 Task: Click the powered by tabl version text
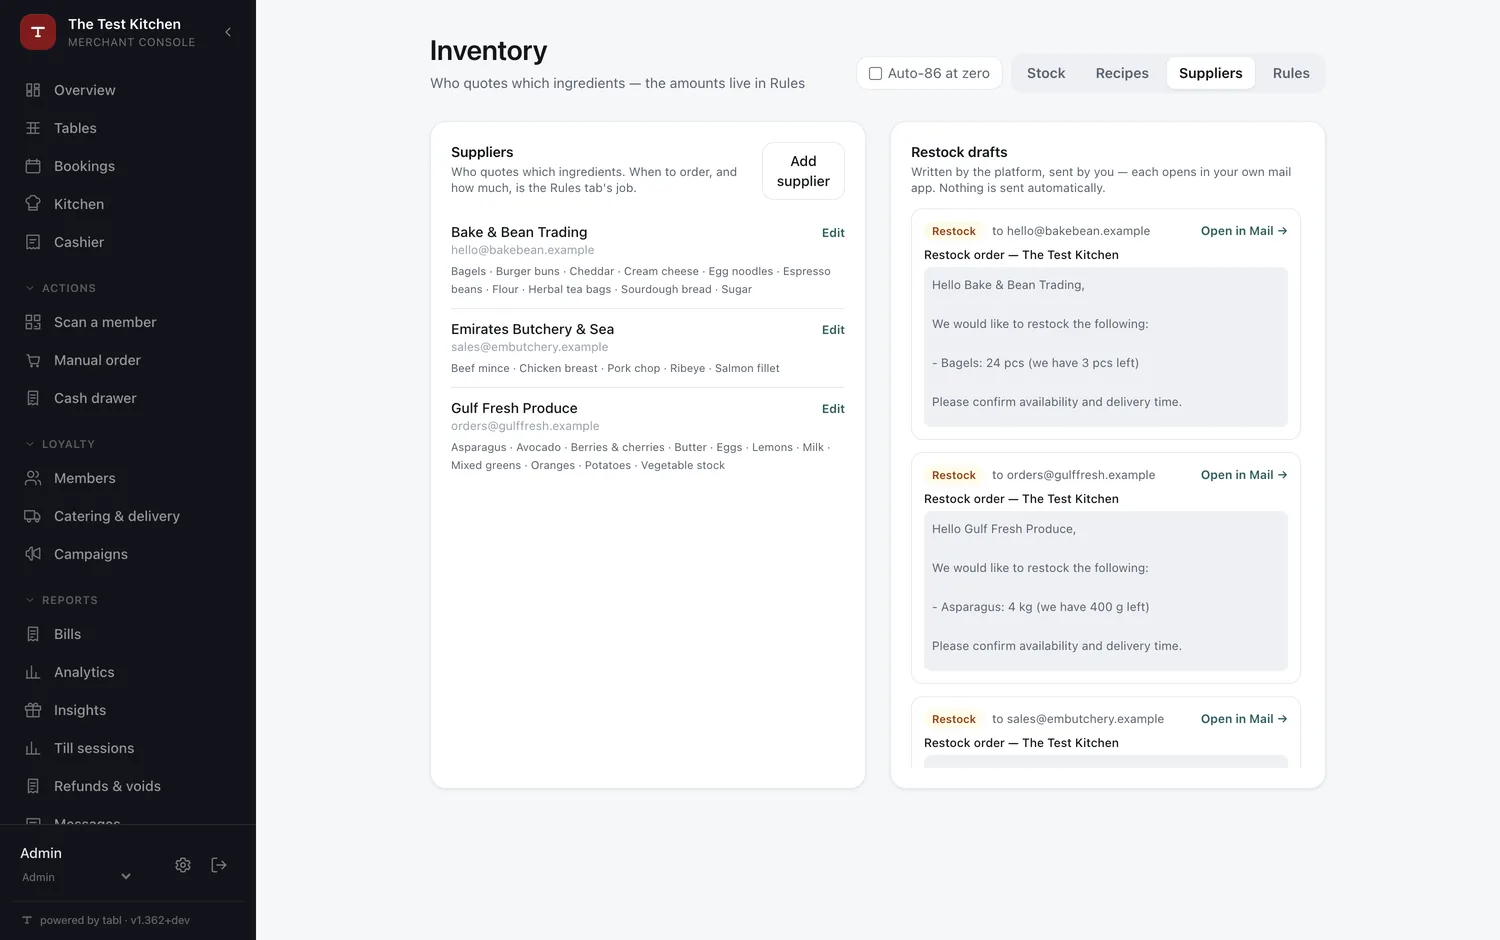115,920
